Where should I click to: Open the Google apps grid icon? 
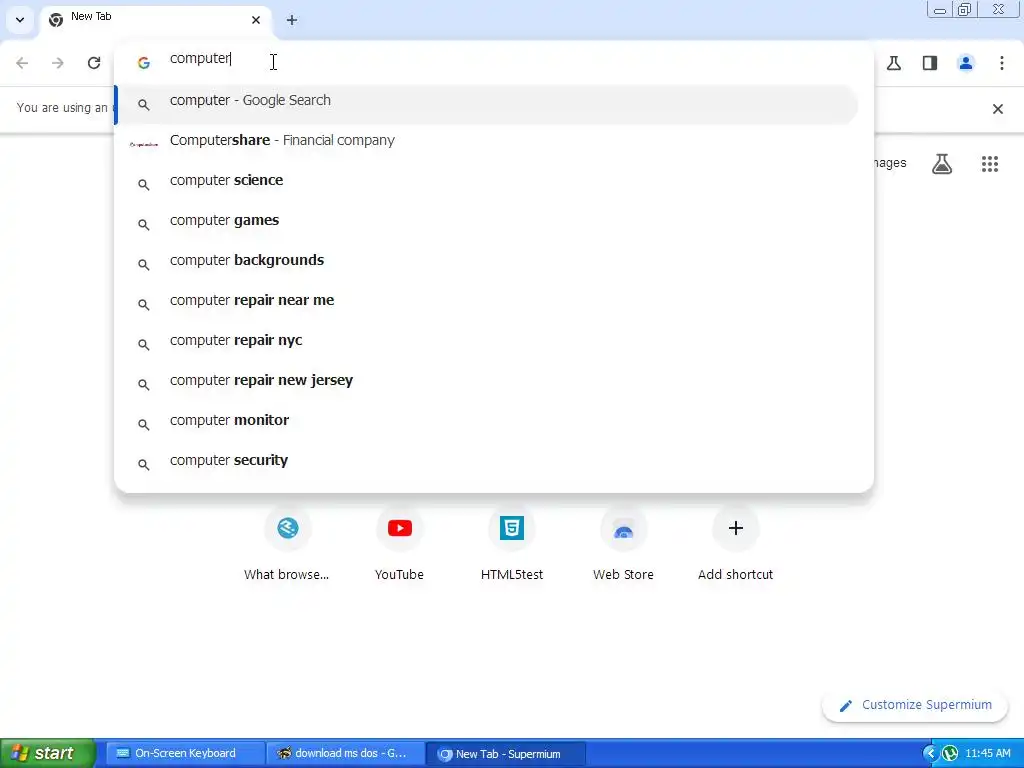(990, 164)
